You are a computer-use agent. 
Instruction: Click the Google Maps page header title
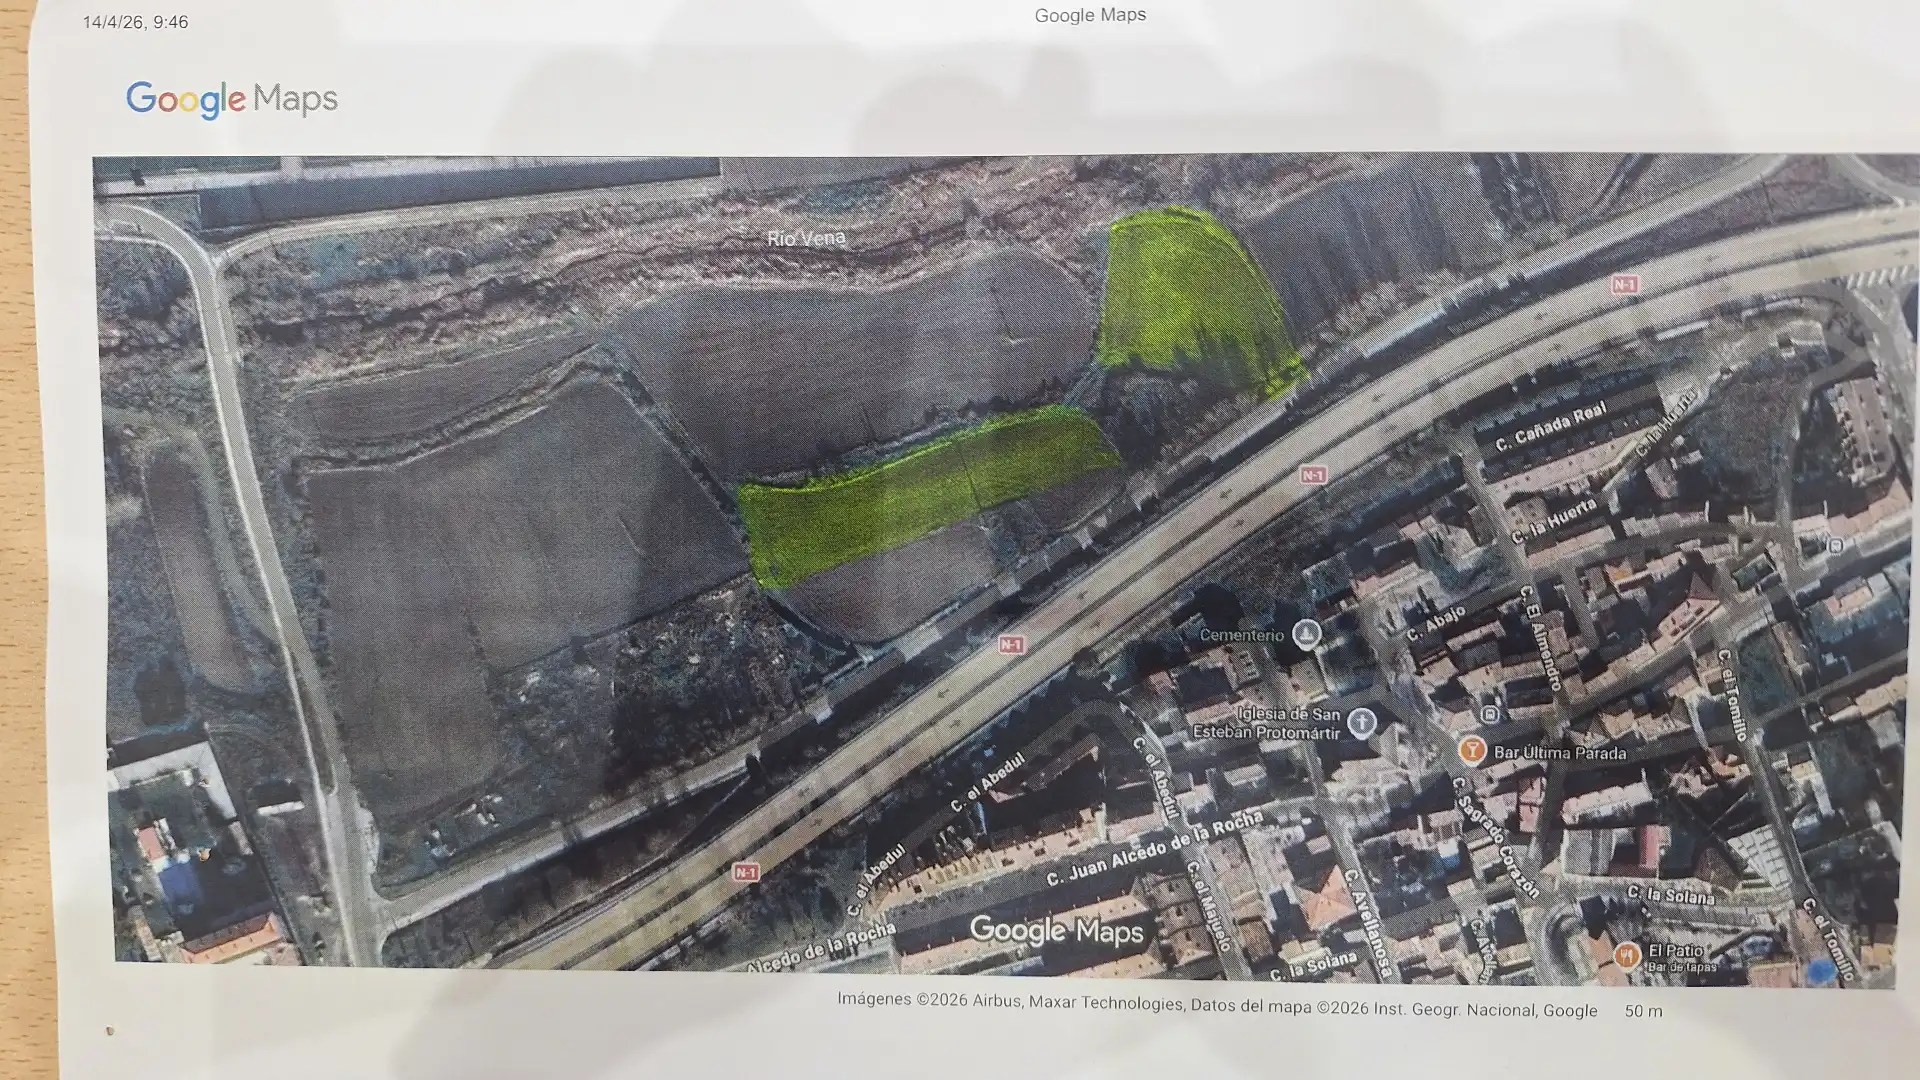1090,15
